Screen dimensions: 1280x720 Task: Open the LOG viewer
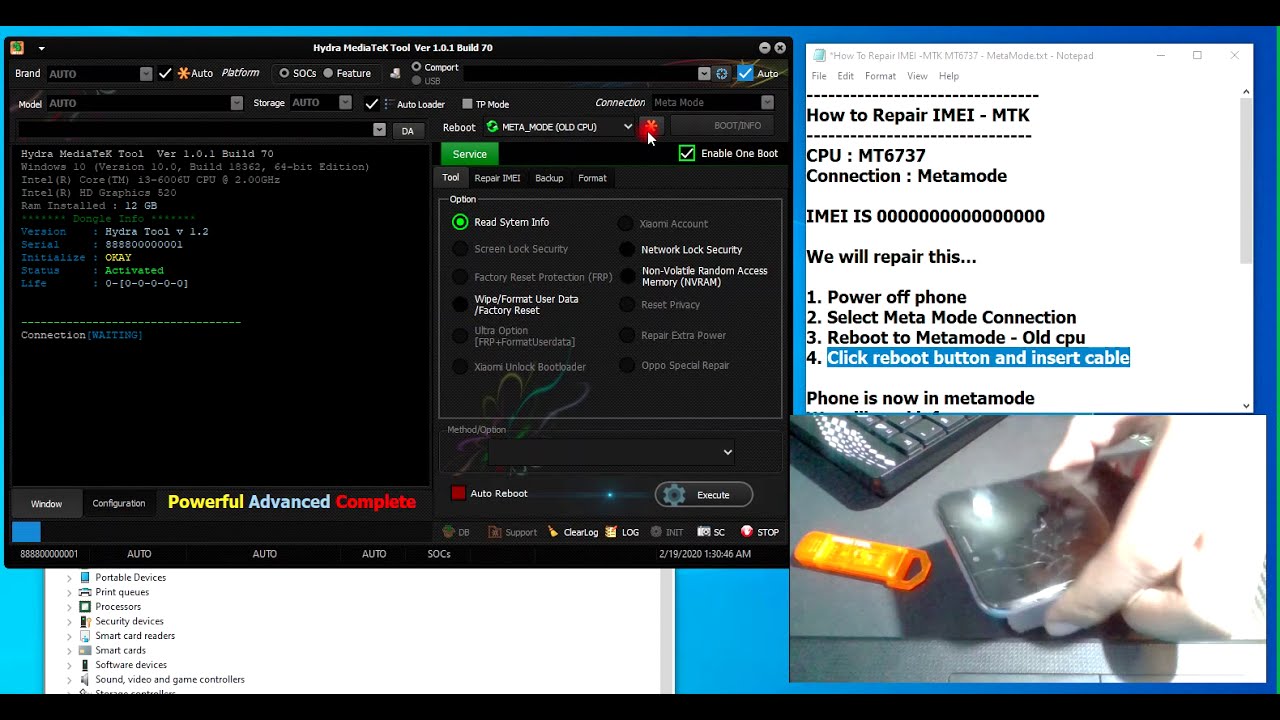click(x=621, y=532)
